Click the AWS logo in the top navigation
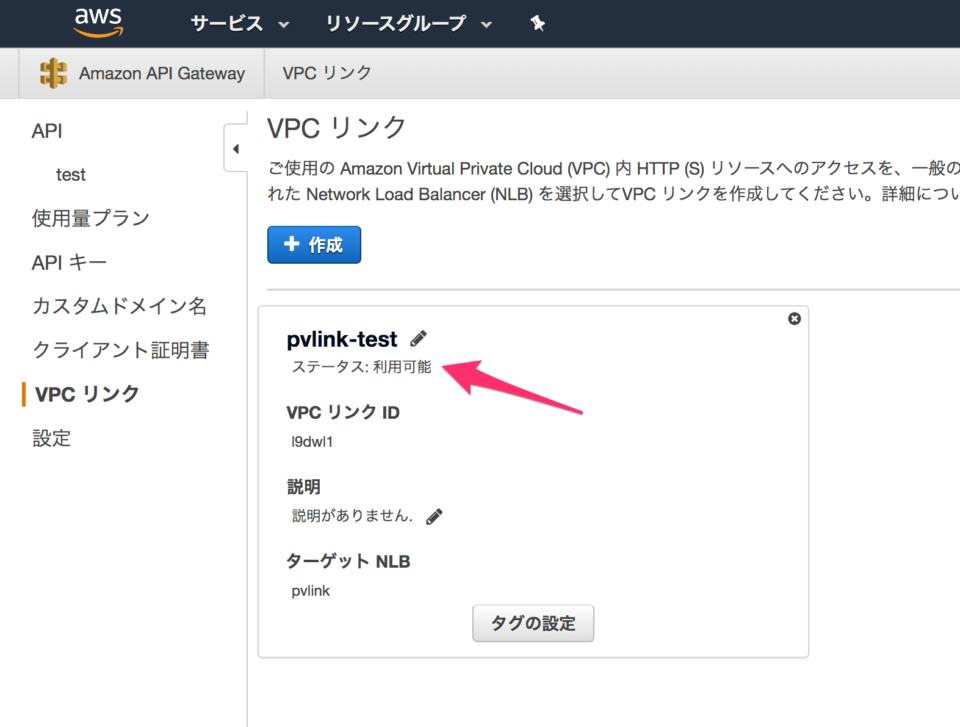Screen dimensions: 960x727 pyautogui.click(x=97, y=21)
